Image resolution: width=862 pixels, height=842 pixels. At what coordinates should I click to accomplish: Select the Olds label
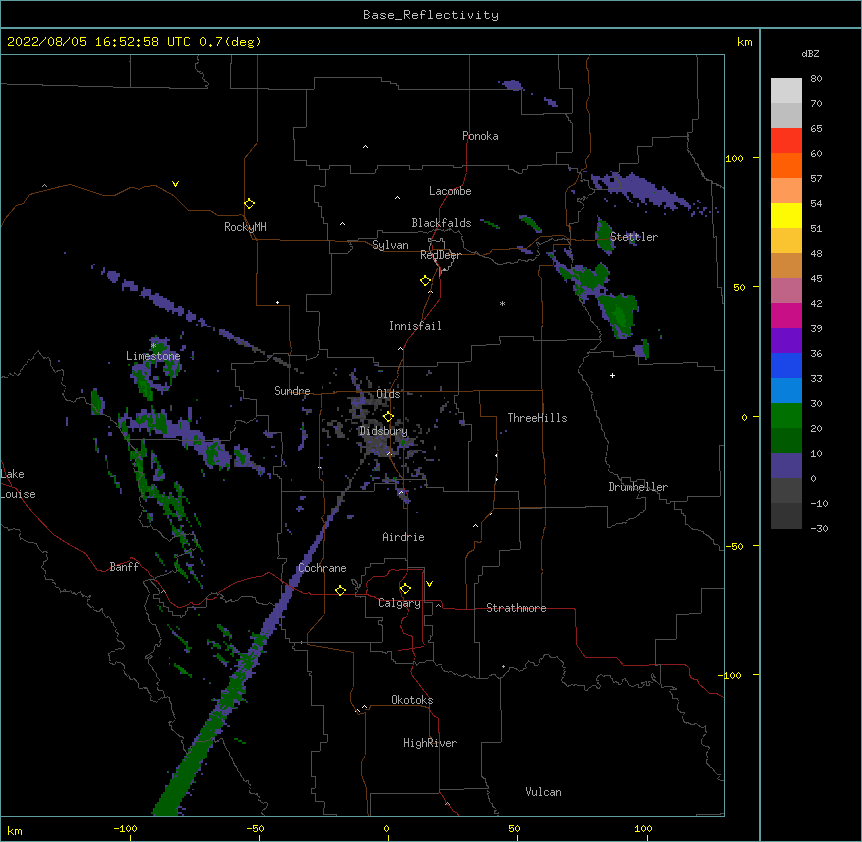388,394
